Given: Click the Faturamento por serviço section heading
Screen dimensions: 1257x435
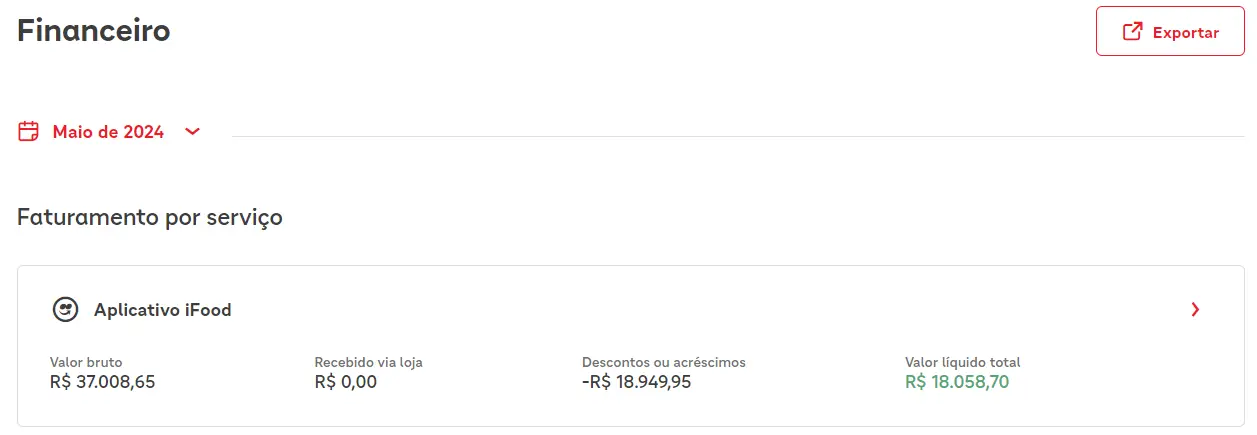Looking at the screenshot, I should tap(150, 217).
